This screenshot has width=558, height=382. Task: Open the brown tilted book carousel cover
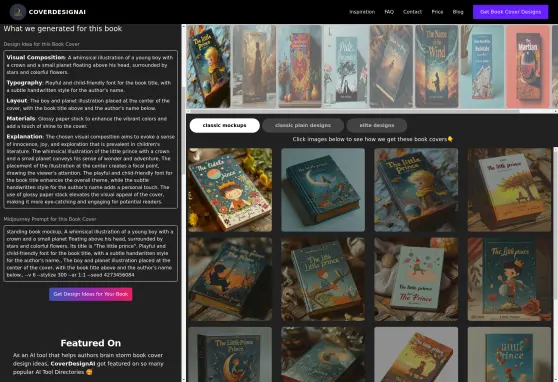(391, 66)
